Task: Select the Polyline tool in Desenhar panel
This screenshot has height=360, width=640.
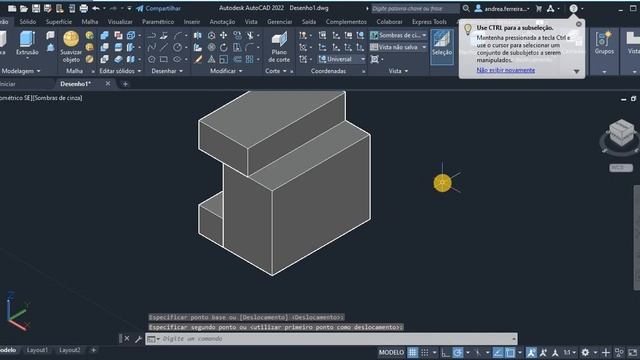Action: (151, 36)
